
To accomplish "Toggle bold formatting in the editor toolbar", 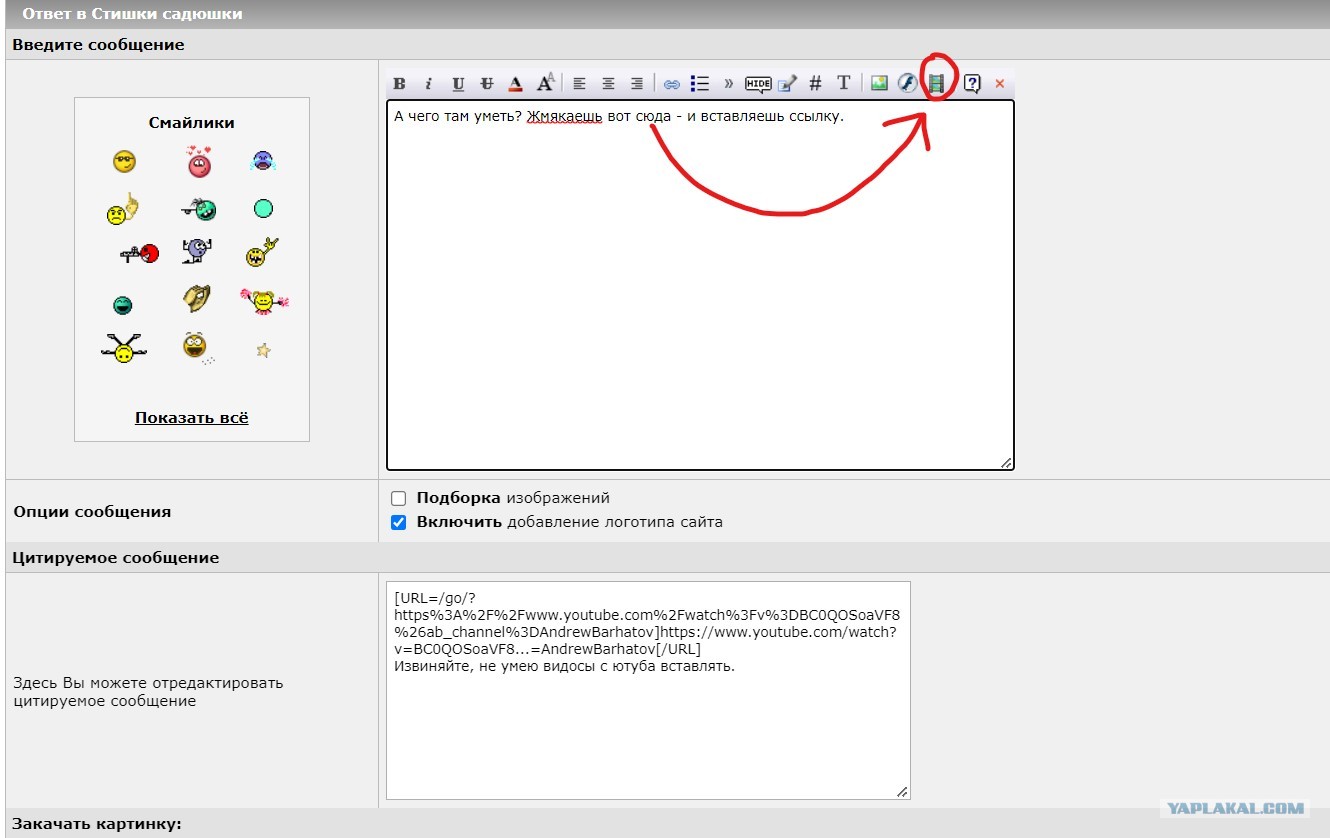I will click(399, 84).
